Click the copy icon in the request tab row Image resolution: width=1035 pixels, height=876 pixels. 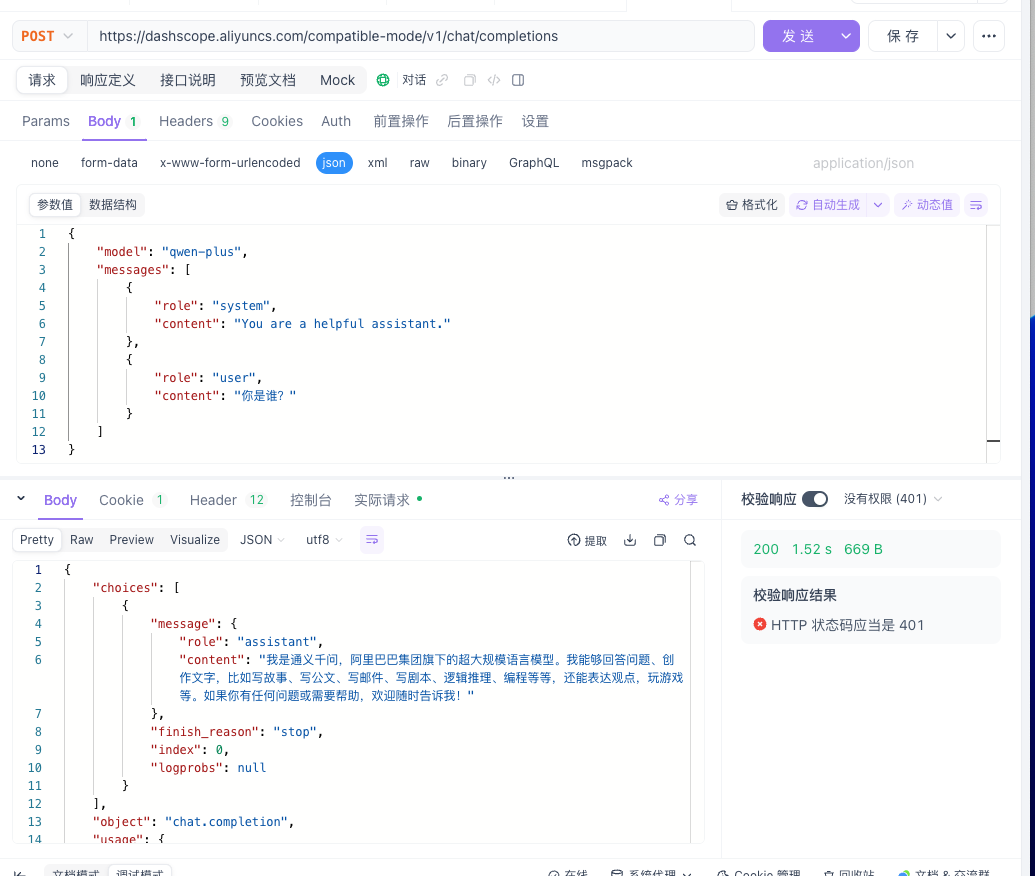click(x=469, y=80)
